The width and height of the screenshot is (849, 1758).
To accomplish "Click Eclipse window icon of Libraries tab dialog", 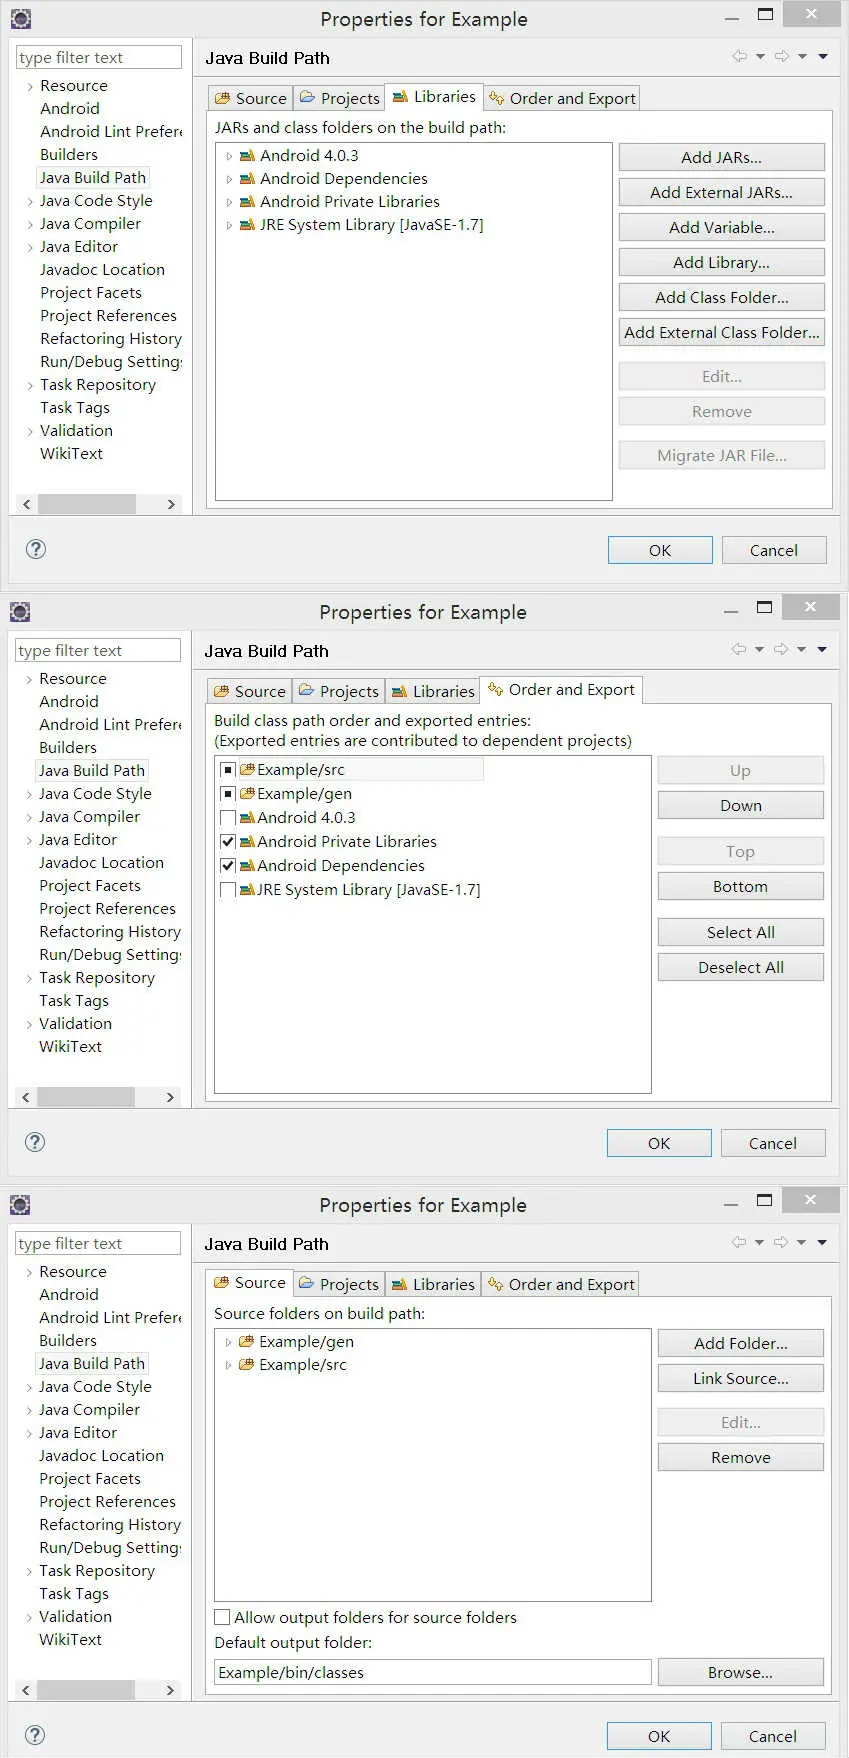I will pos(20,18).
